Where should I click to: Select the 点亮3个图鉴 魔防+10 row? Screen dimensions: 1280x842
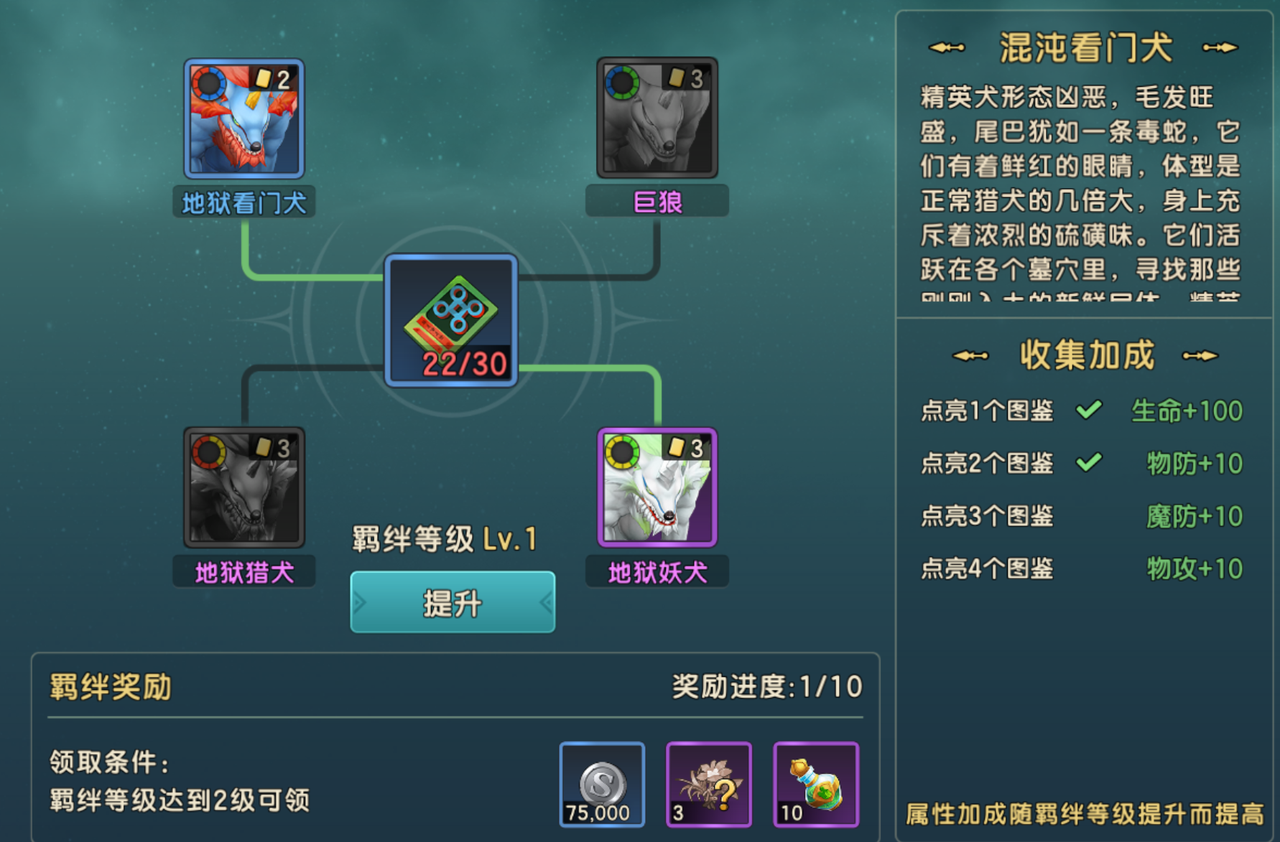tap(1082, 516)
